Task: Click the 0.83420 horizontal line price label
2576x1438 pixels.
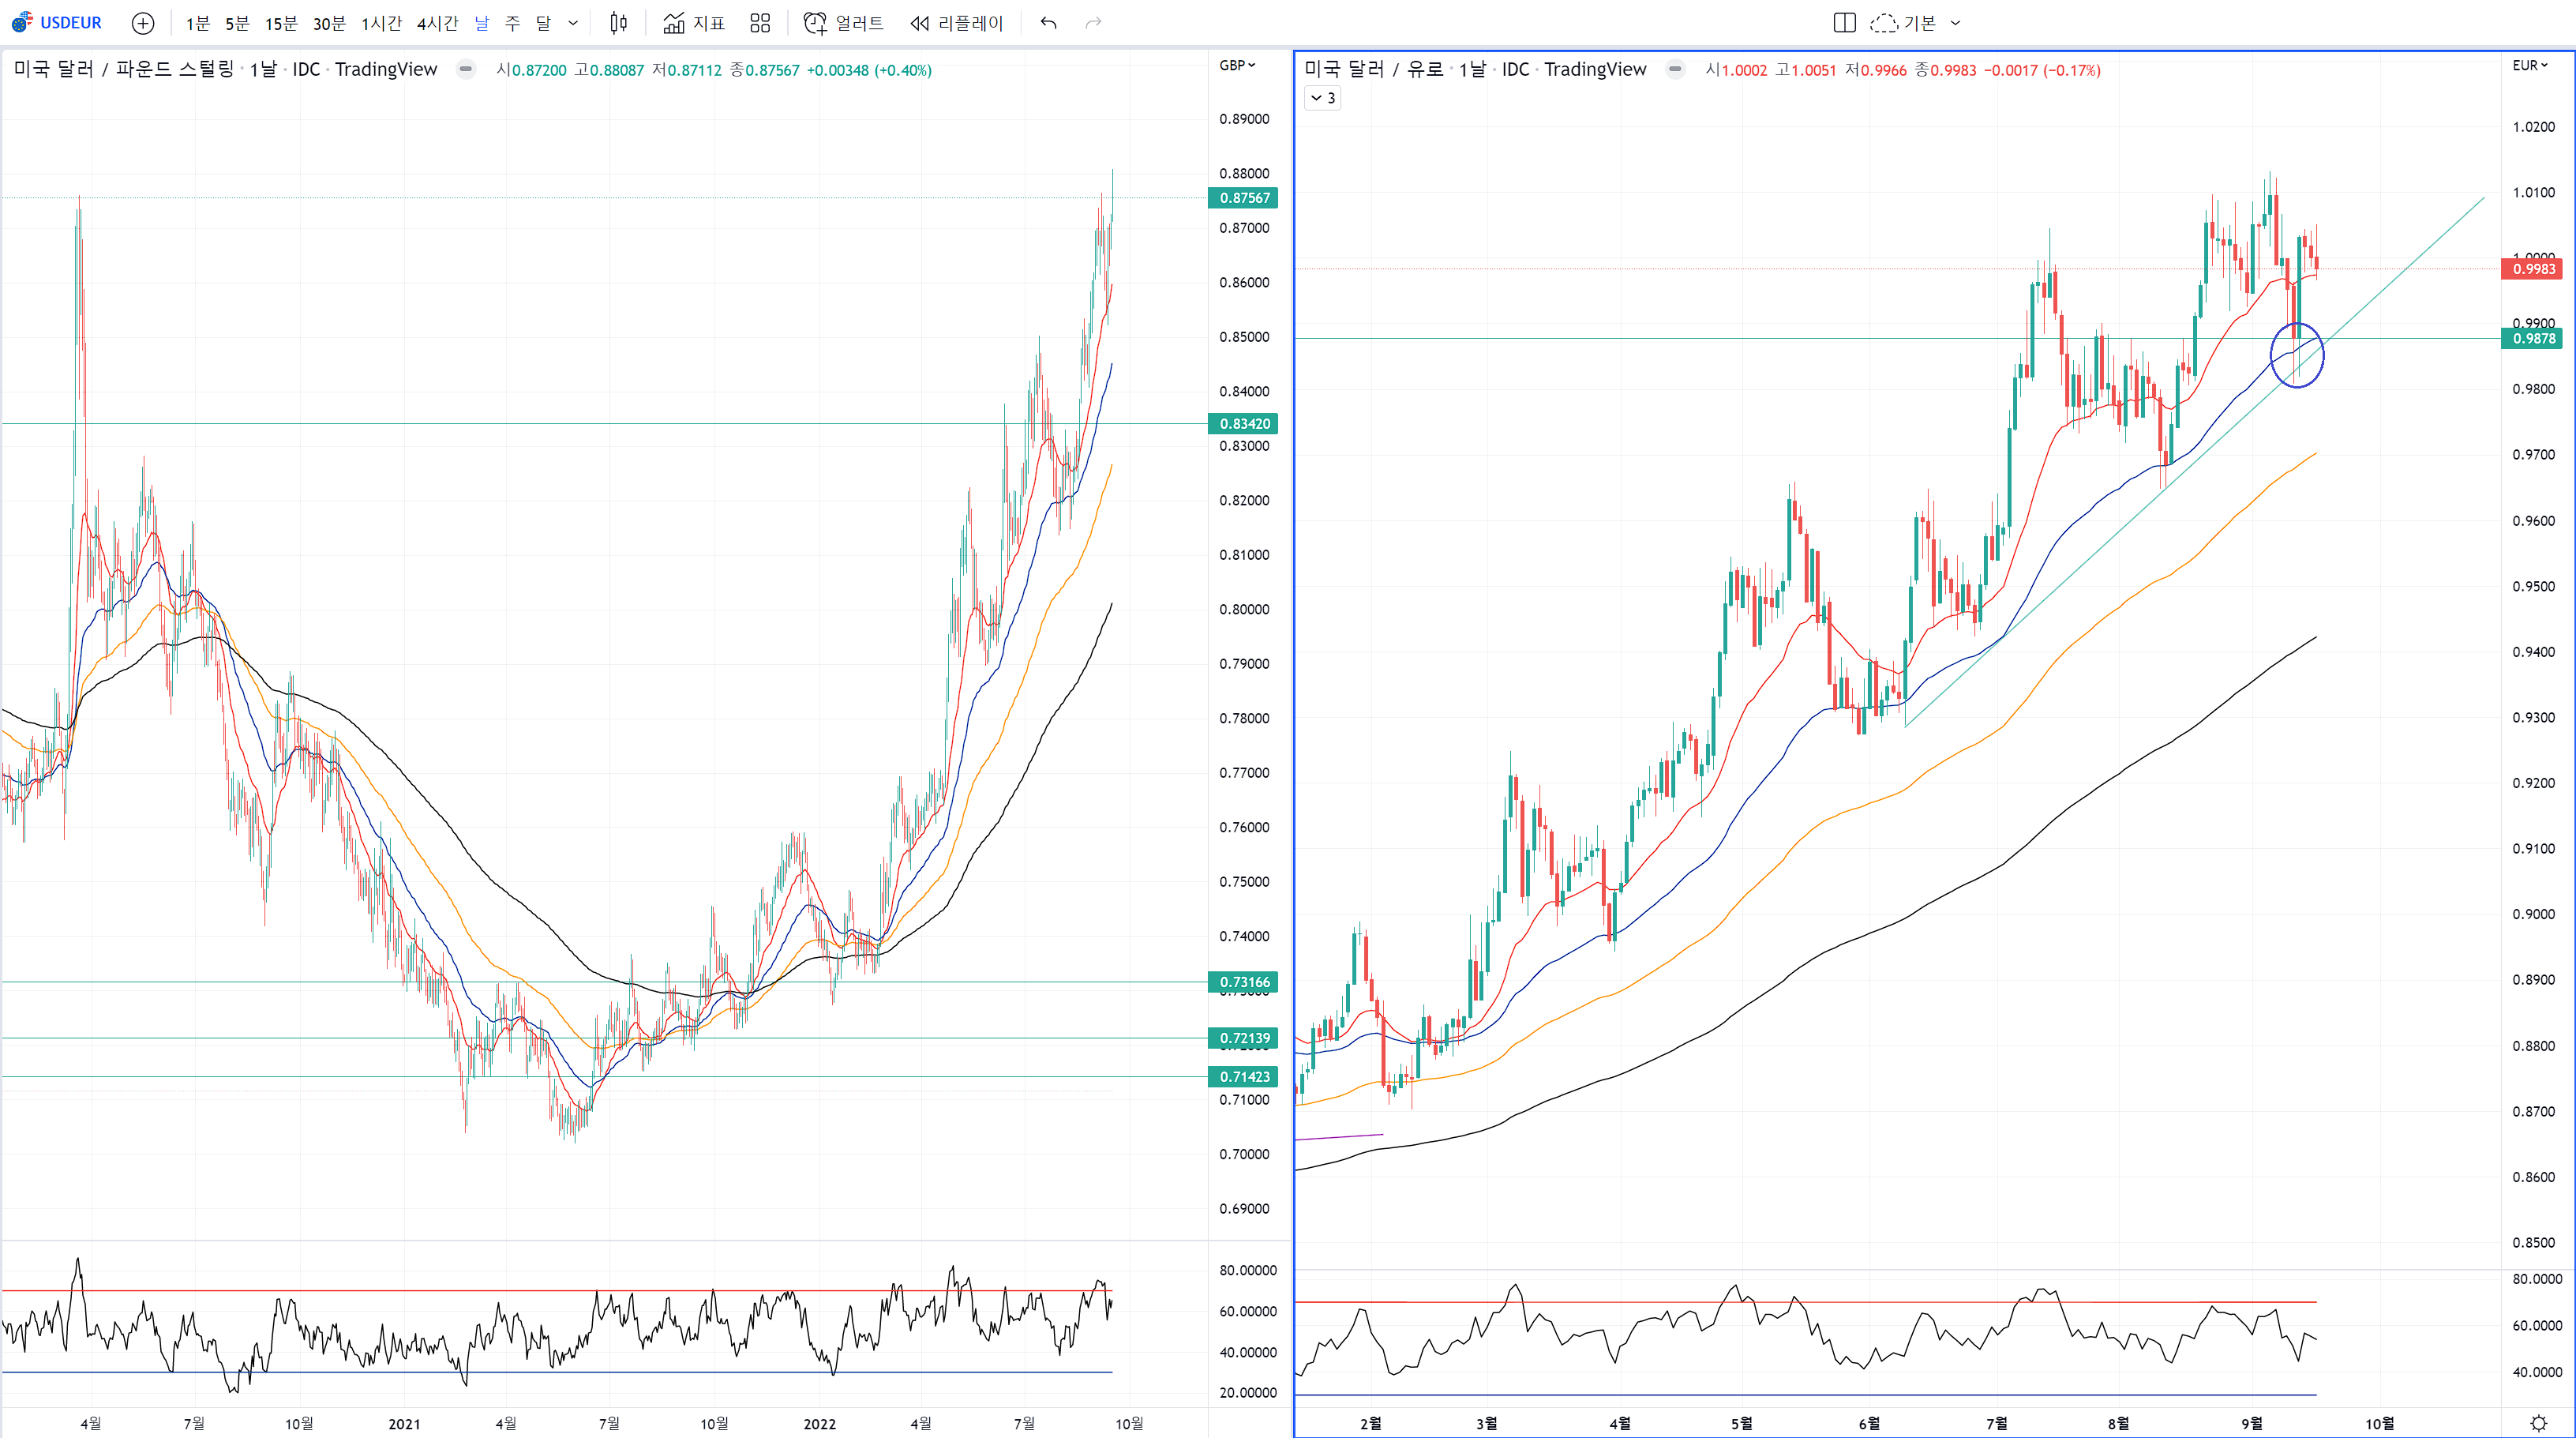Action: [1243, 424]
